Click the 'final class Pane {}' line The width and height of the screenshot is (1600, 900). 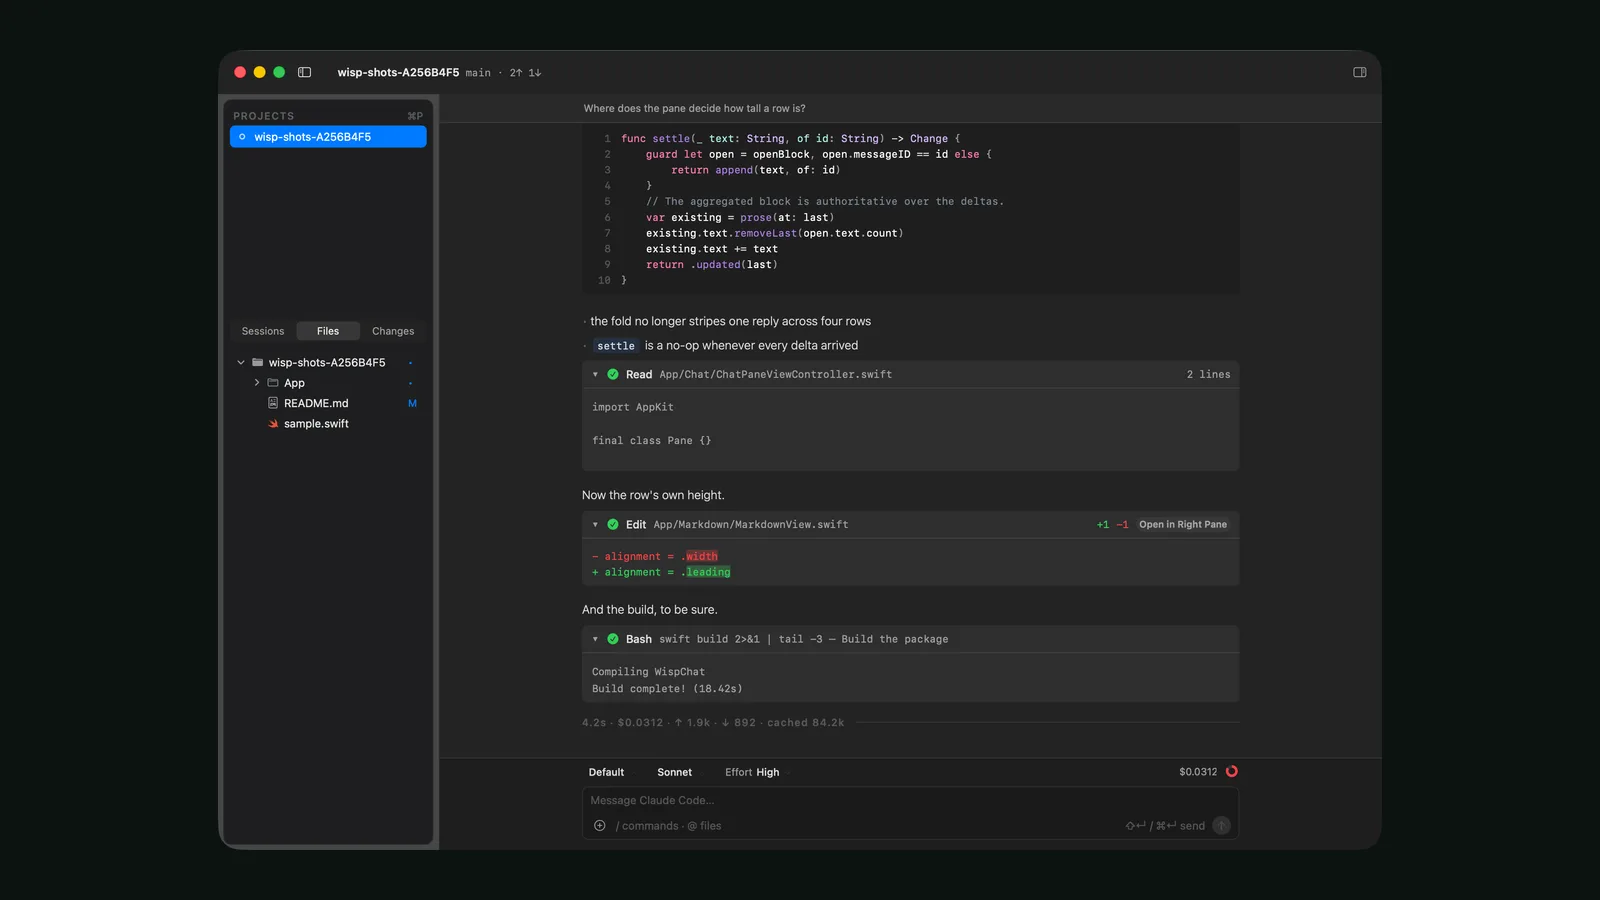pos(651,440)
